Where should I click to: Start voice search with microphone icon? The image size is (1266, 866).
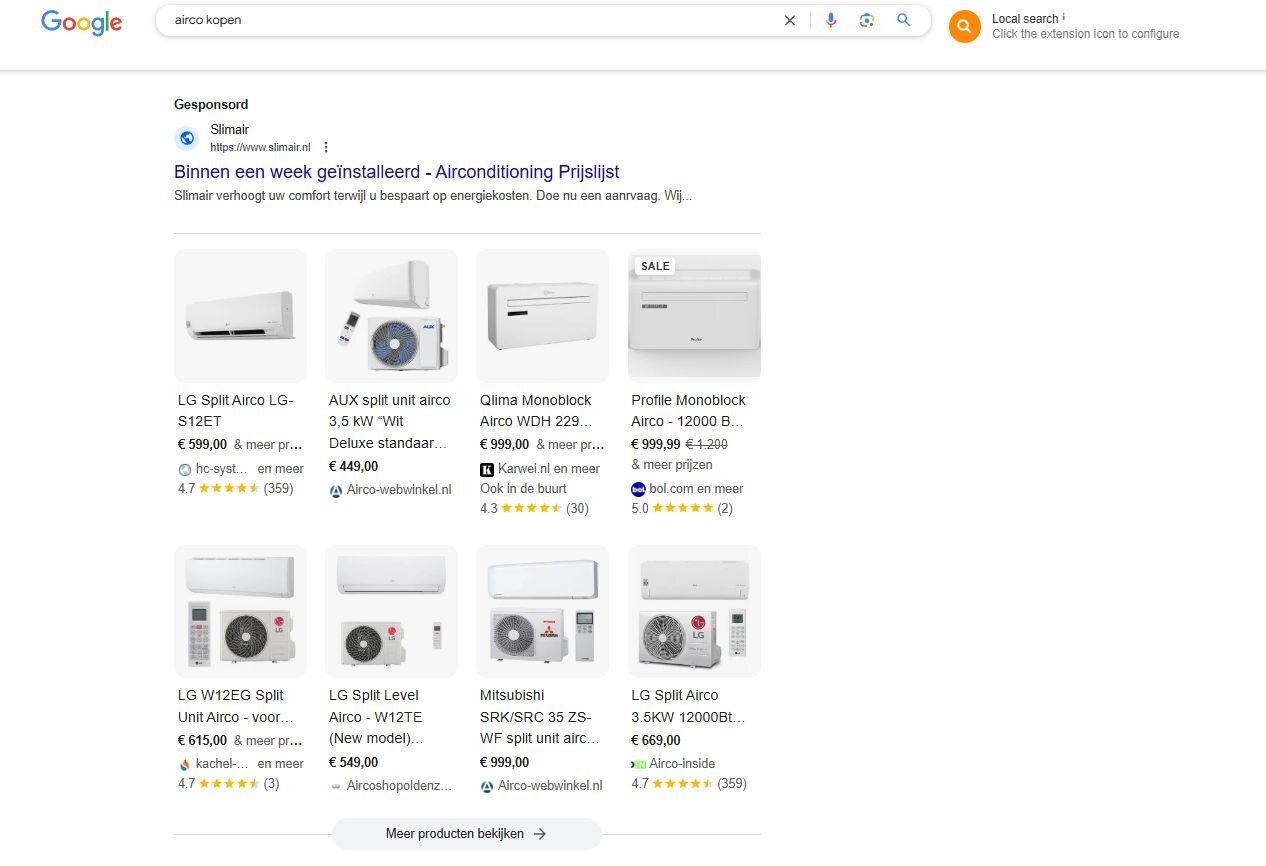[x=830, y=20]
